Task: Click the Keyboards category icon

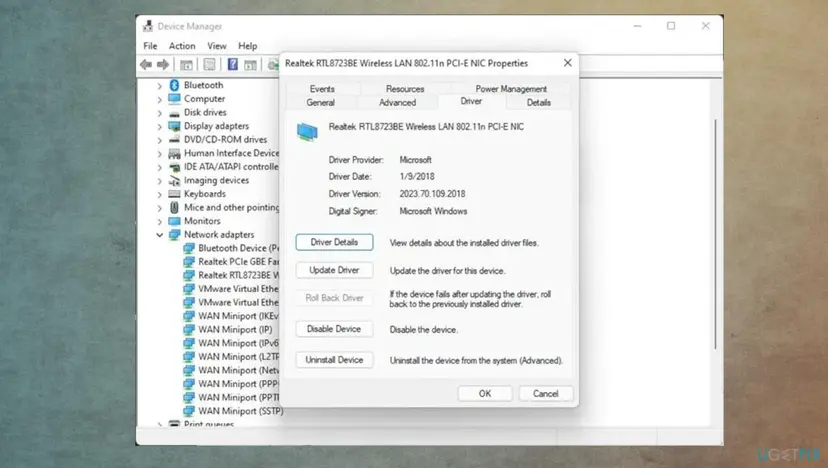Action: coord(174,194)
